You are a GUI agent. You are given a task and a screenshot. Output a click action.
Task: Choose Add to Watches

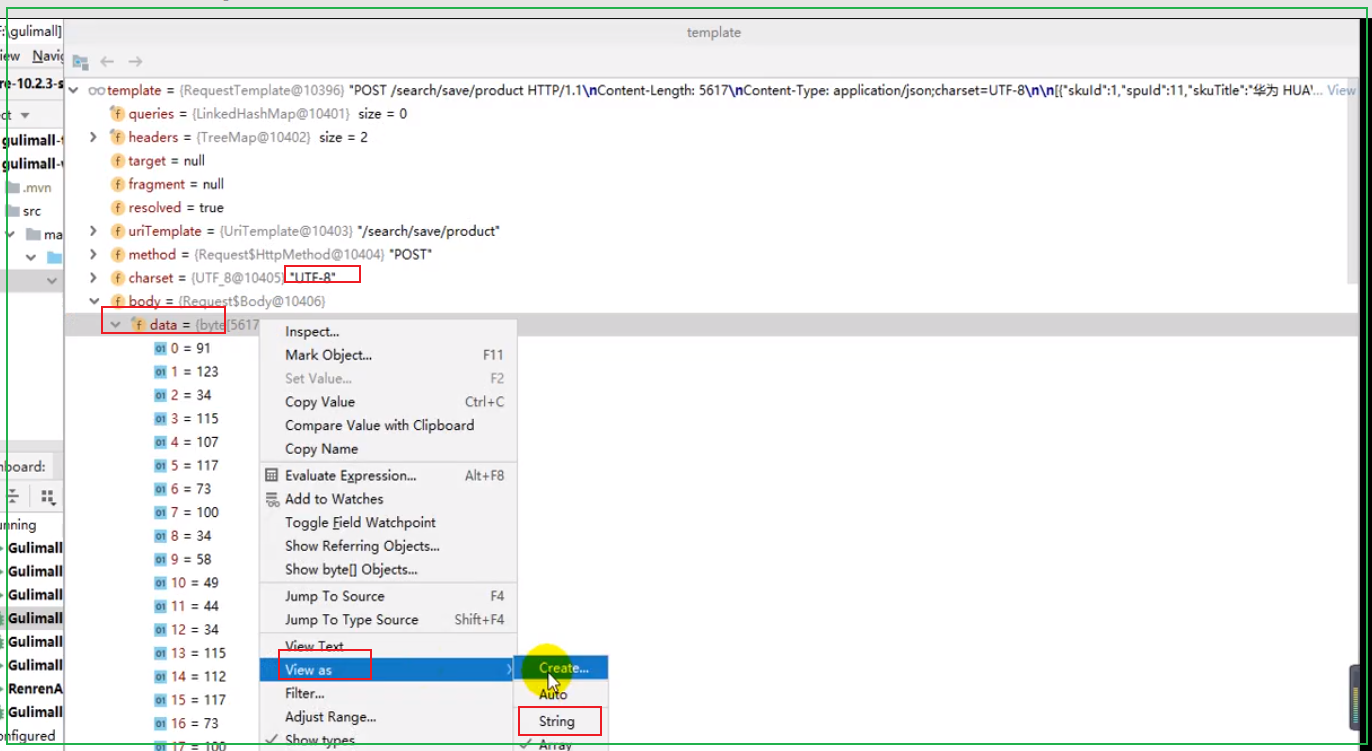click(x=388, y=499)
